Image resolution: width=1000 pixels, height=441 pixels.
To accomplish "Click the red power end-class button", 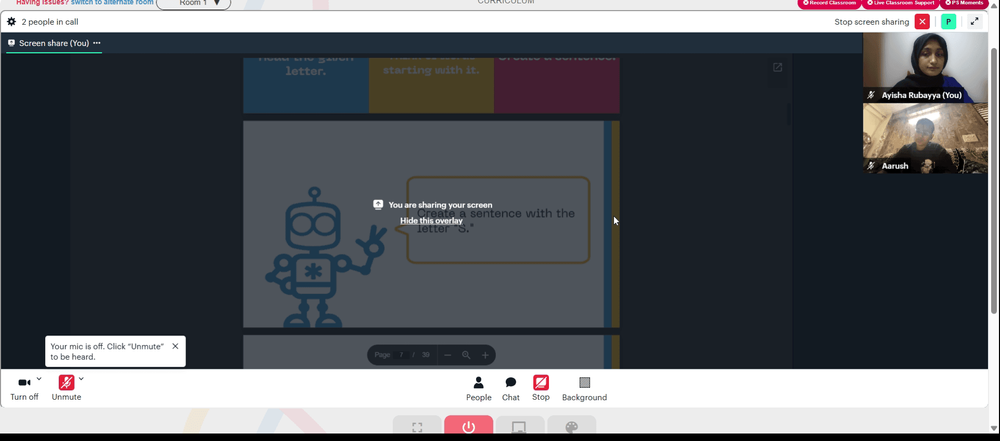I will point(469,426).
